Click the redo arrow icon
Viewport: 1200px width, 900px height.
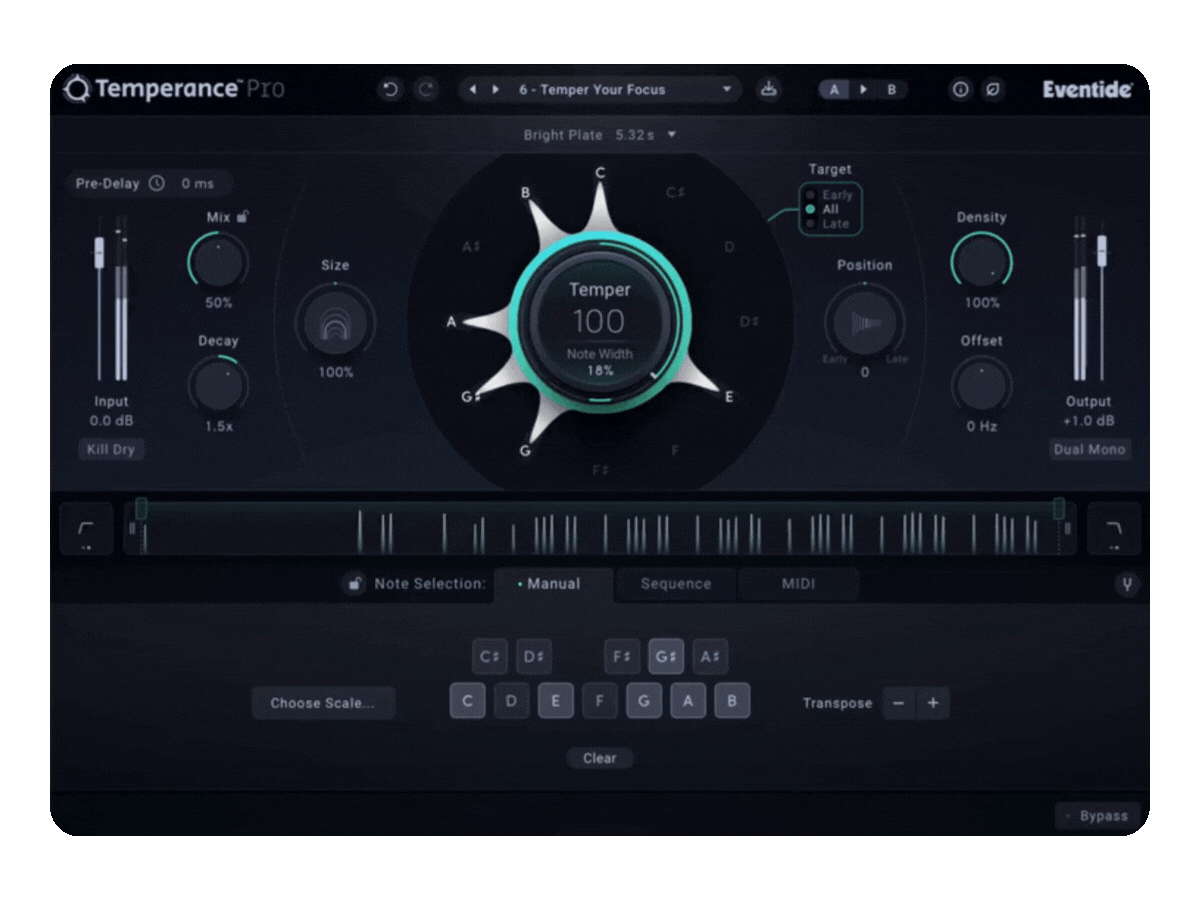point(427,90)
